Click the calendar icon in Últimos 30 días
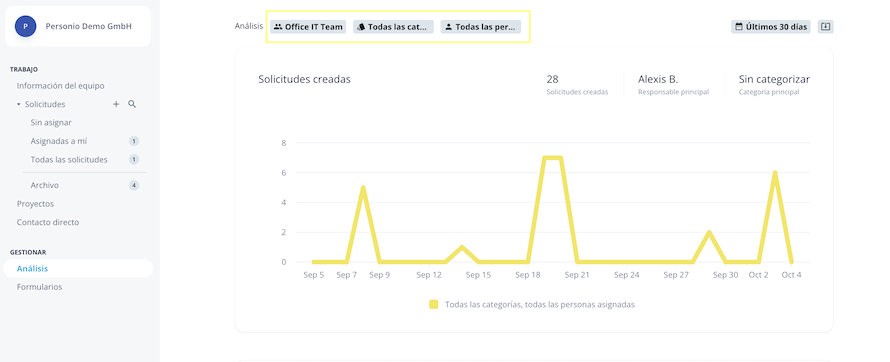This screenshot has width=890, height=362. (739, 27)
